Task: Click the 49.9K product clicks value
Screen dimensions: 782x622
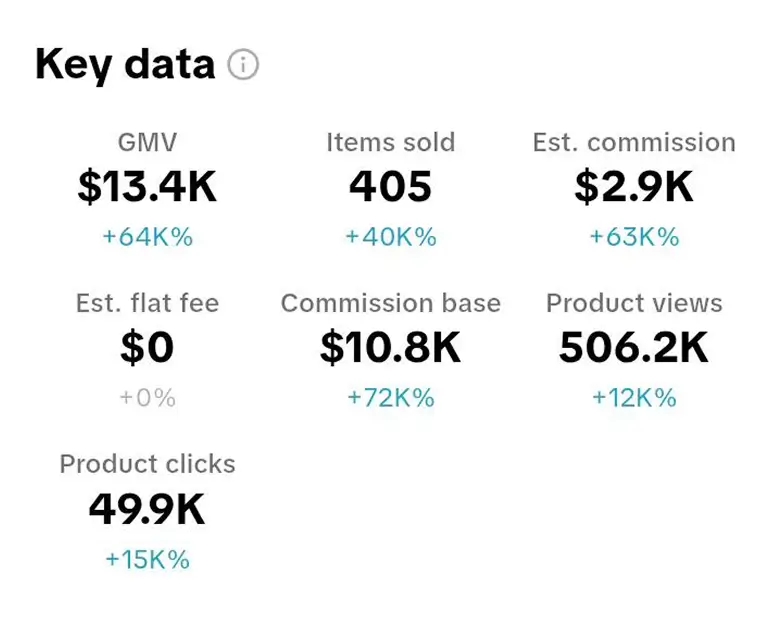Action: click(147, 510)
